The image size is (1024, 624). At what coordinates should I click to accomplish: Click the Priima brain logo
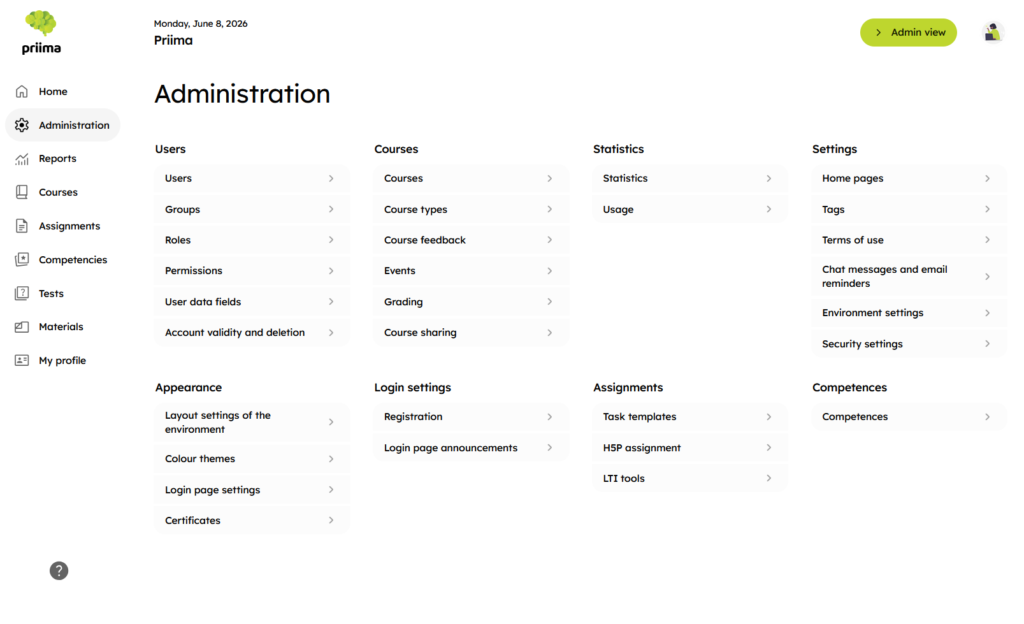pos(41,24)
